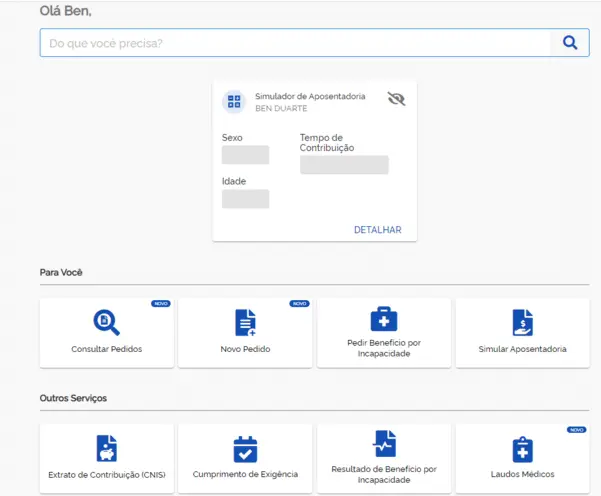Click the Consultar Pedidos magnifier icon
The height and width of the screenshot is (496, 601).
click(x=107, y=322)
